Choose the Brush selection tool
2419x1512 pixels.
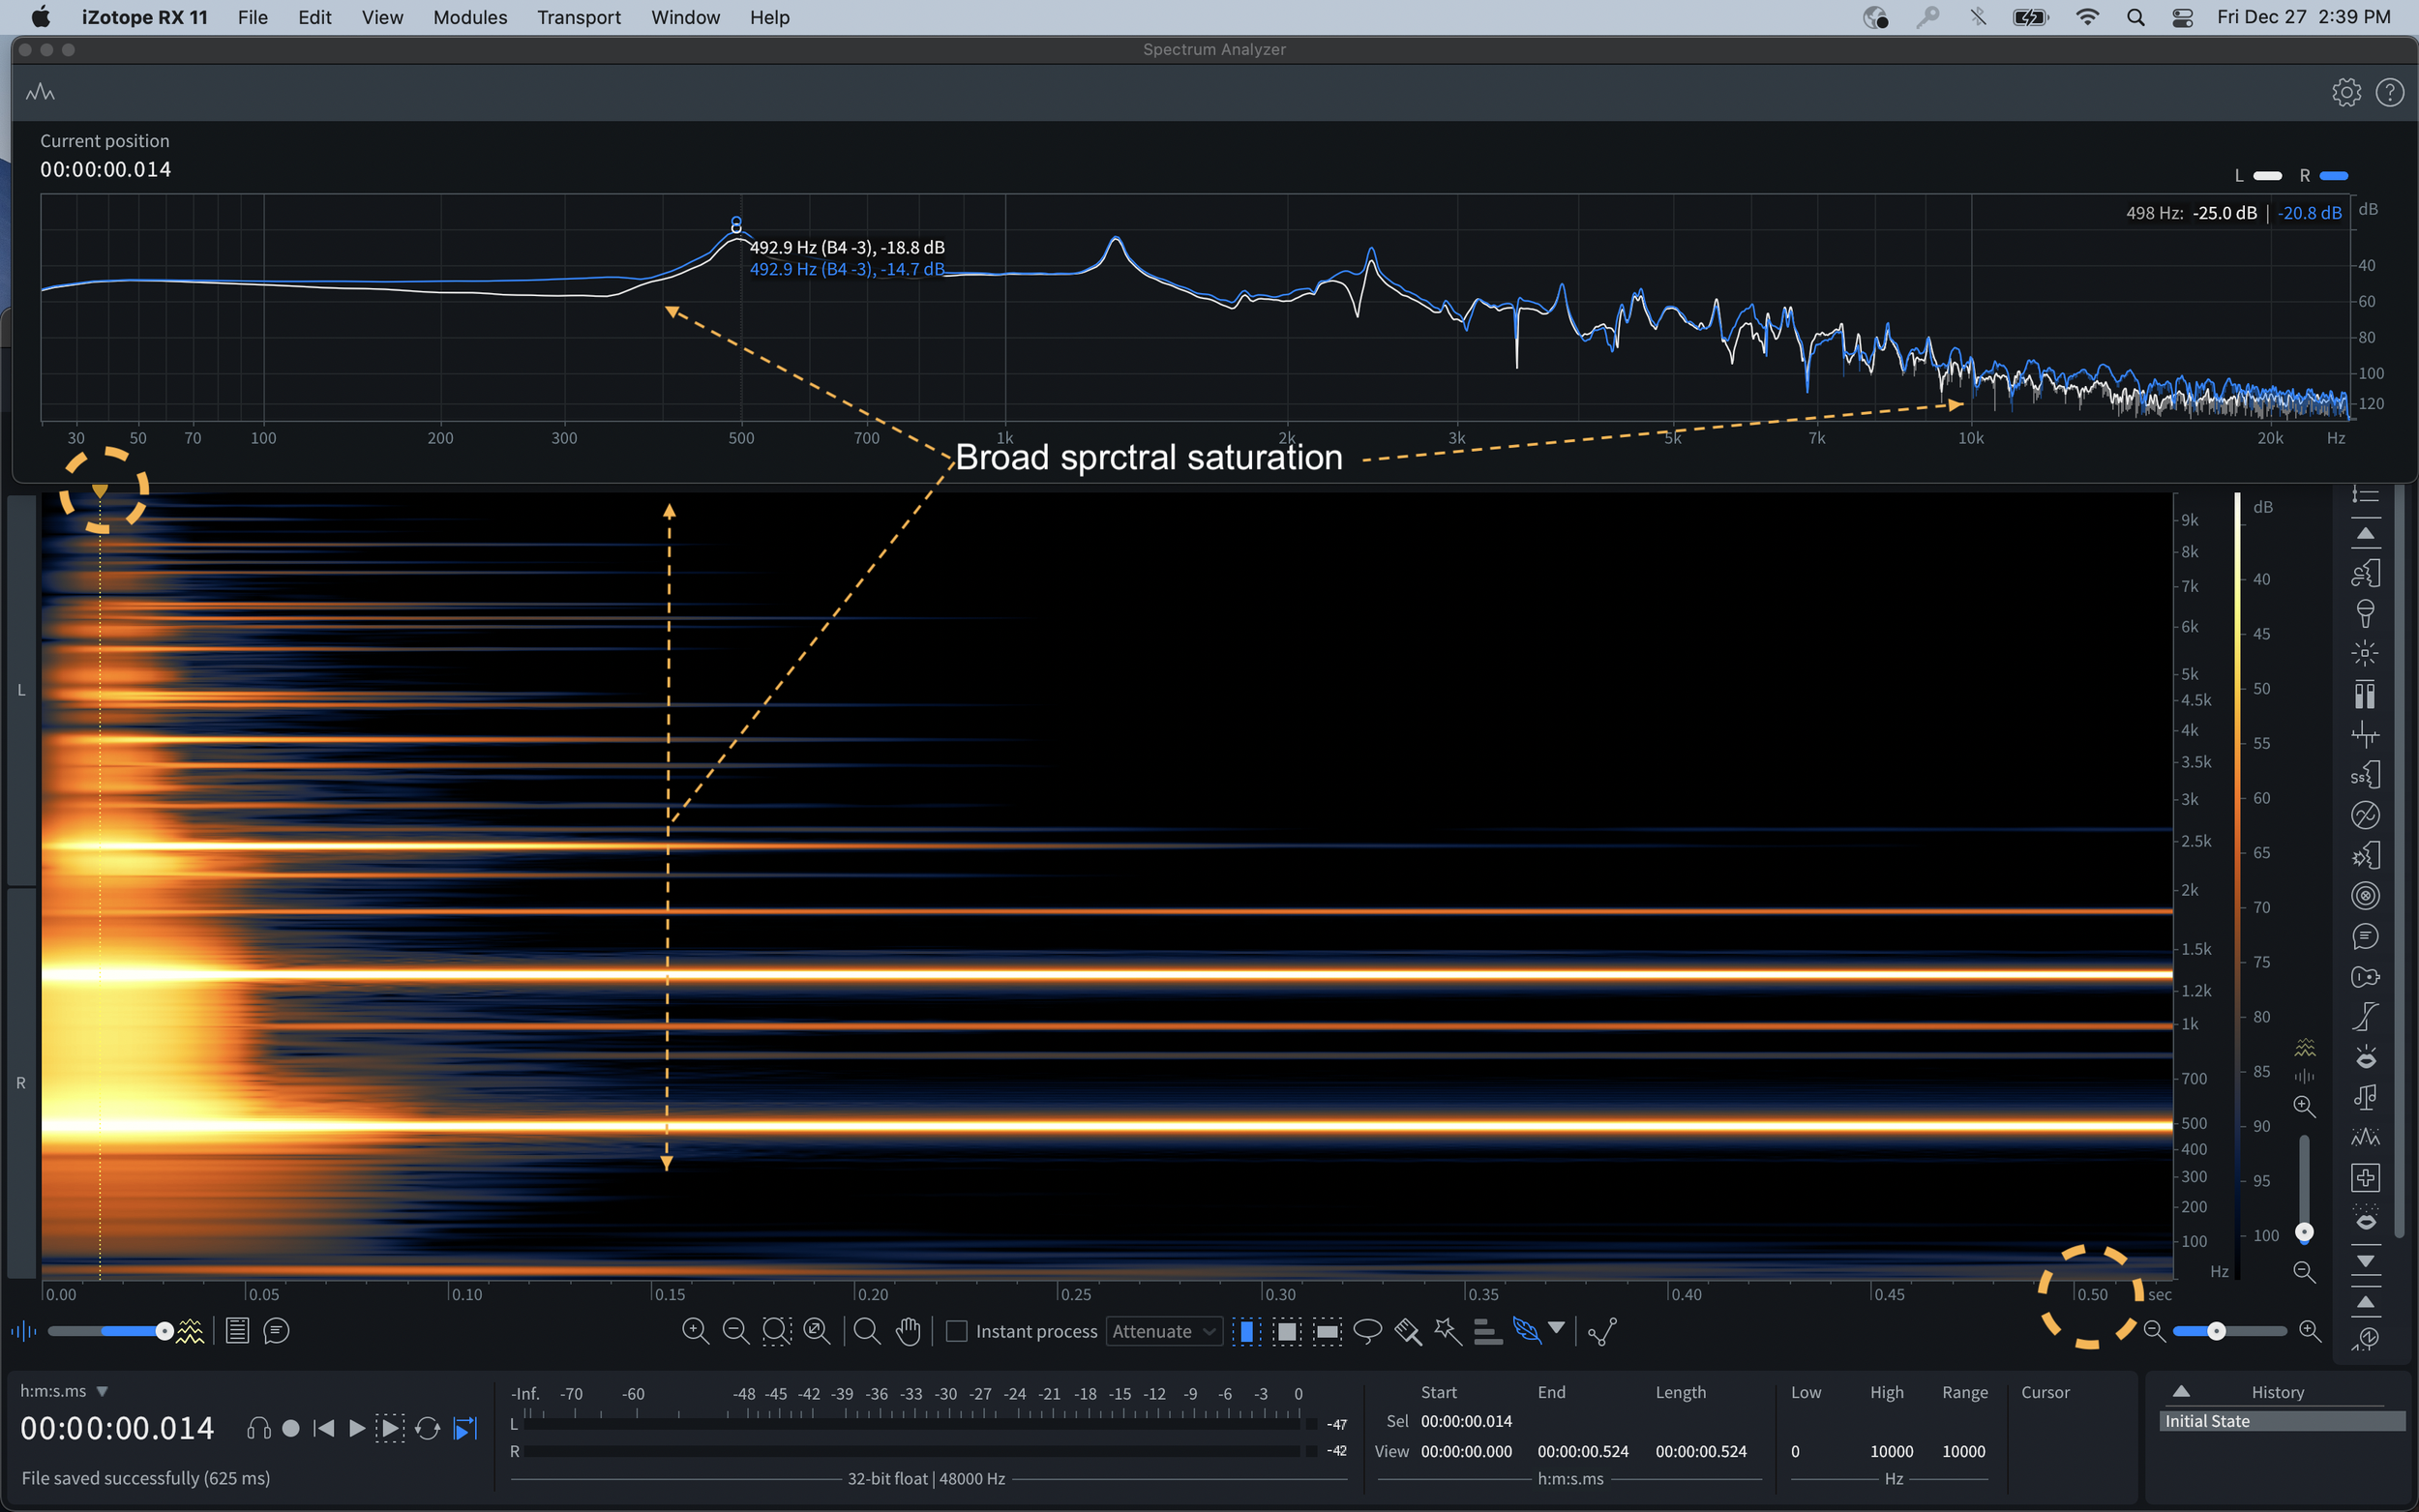point(1407,1331)
